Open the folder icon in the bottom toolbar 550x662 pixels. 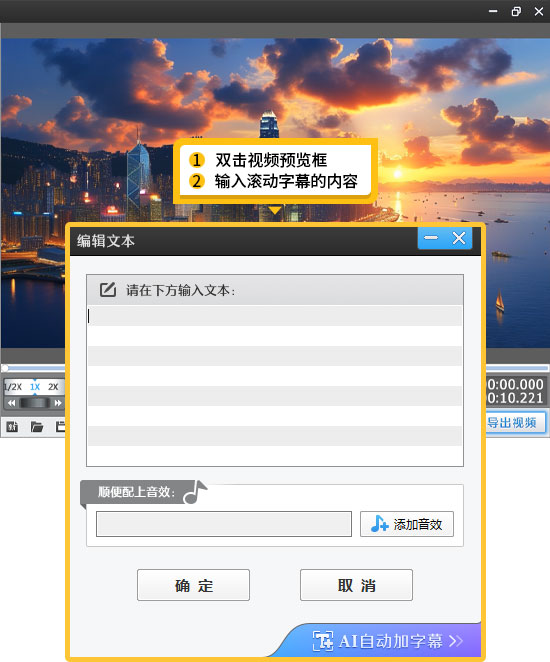pos(37,427)
